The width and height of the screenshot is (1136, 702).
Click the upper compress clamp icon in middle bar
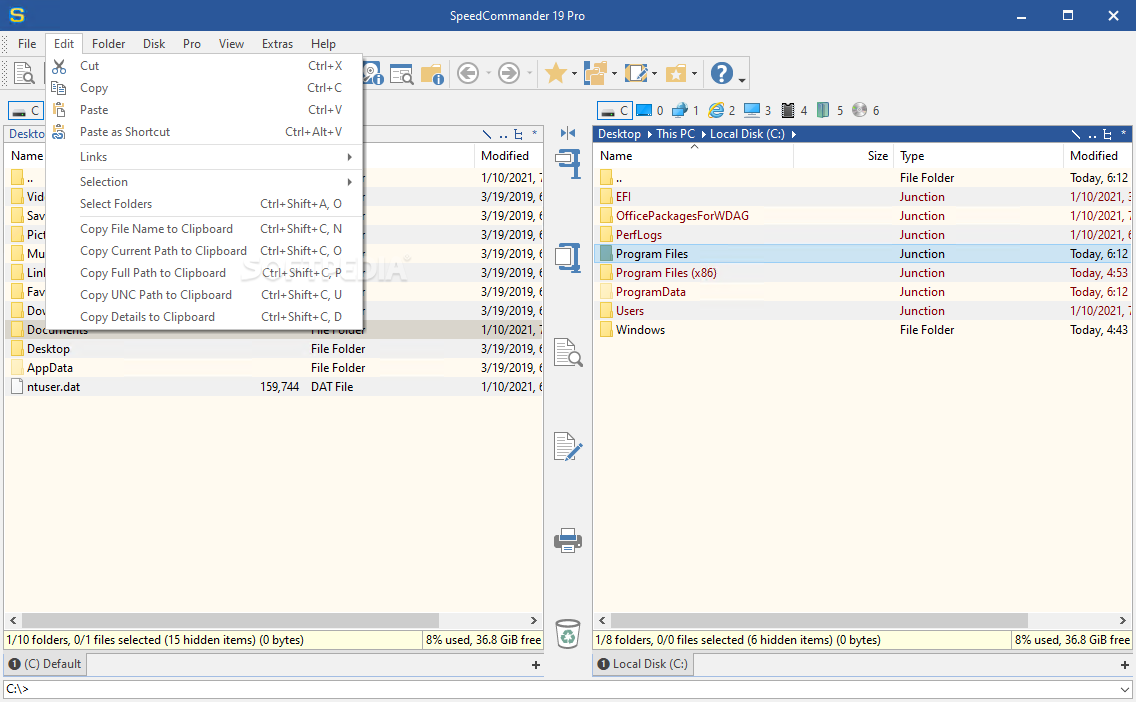[x=568, y=164]
